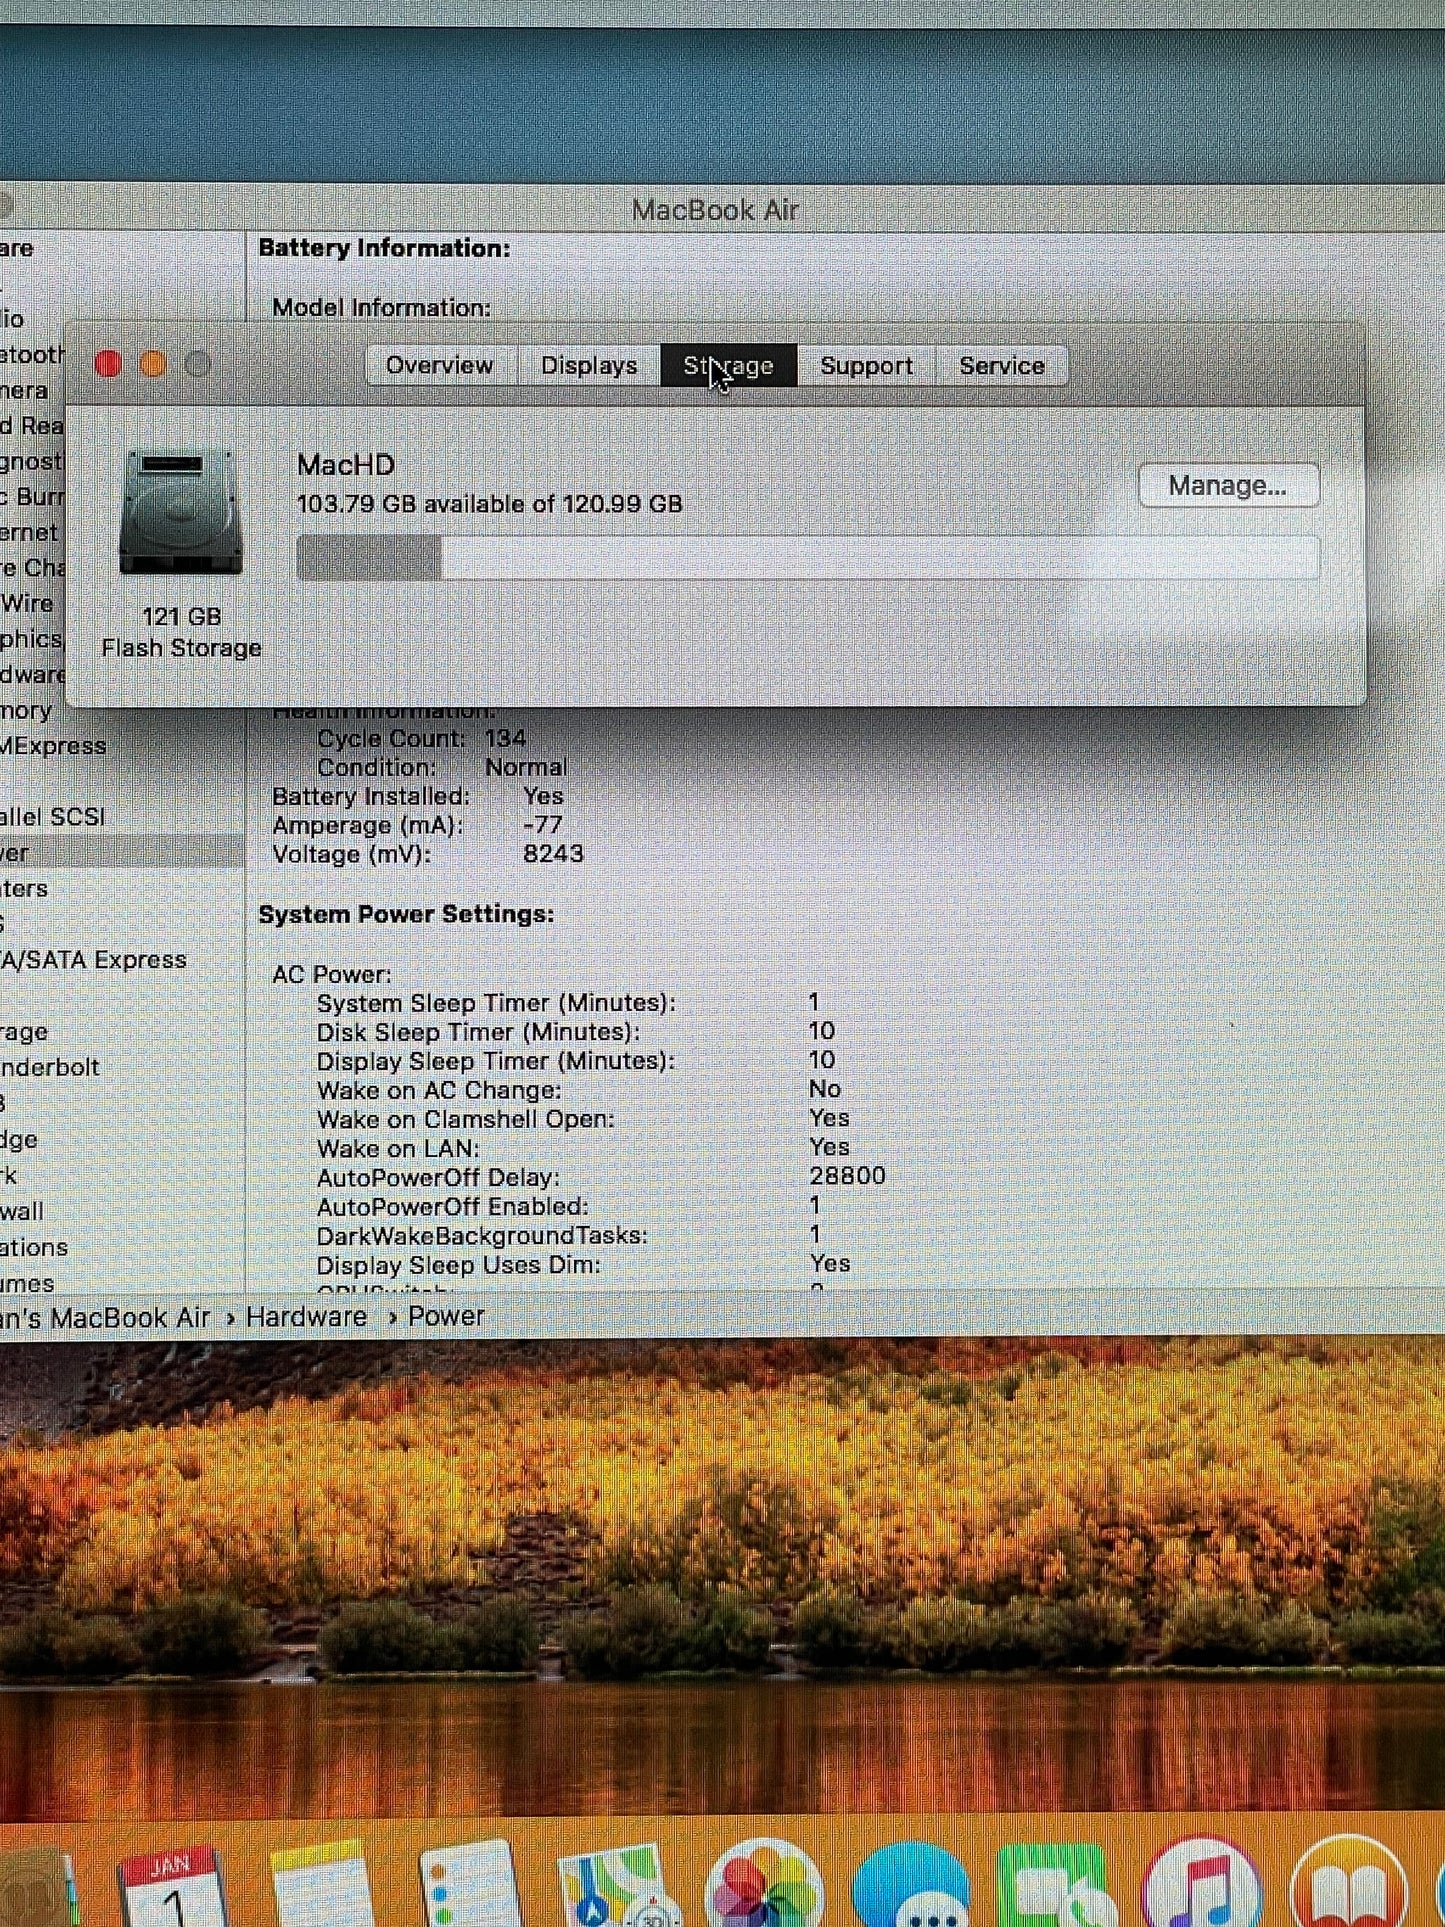1445x1927 pixels.
Task: Click the Manage... button
Action: pos(1229,486)
